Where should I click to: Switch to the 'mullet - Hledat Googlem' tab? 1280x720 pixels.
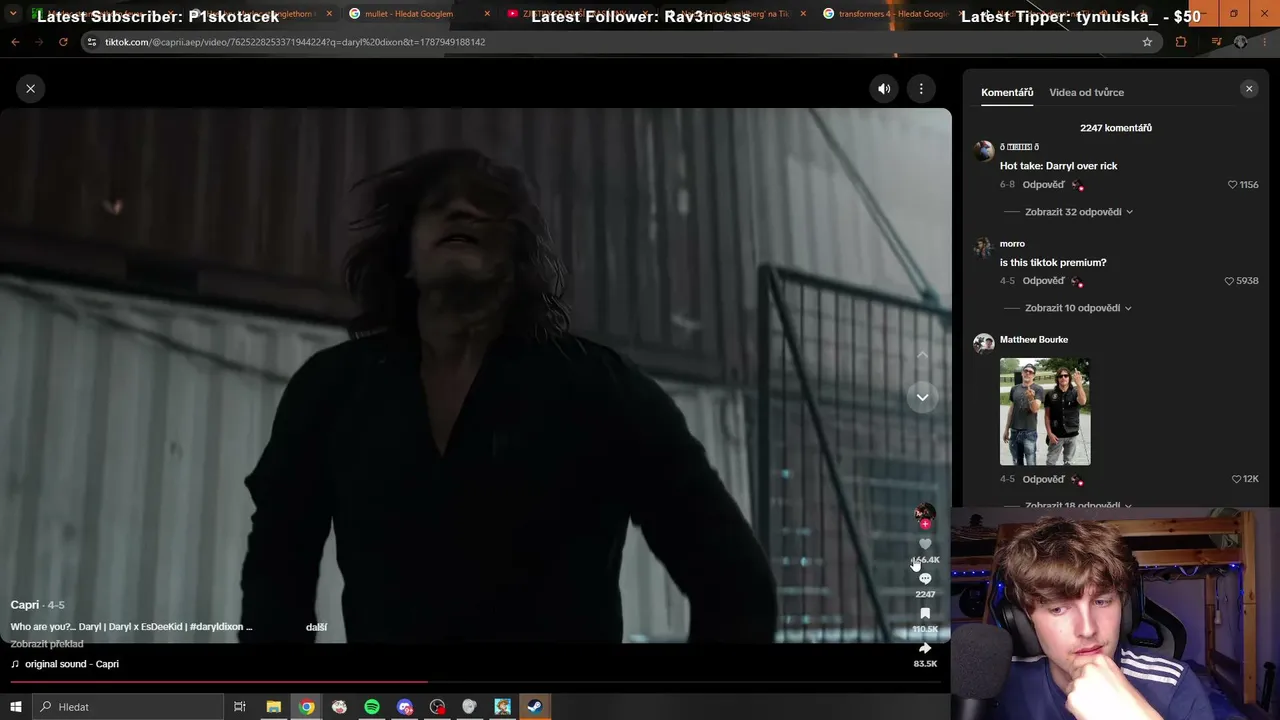click(x=419, y=14)
